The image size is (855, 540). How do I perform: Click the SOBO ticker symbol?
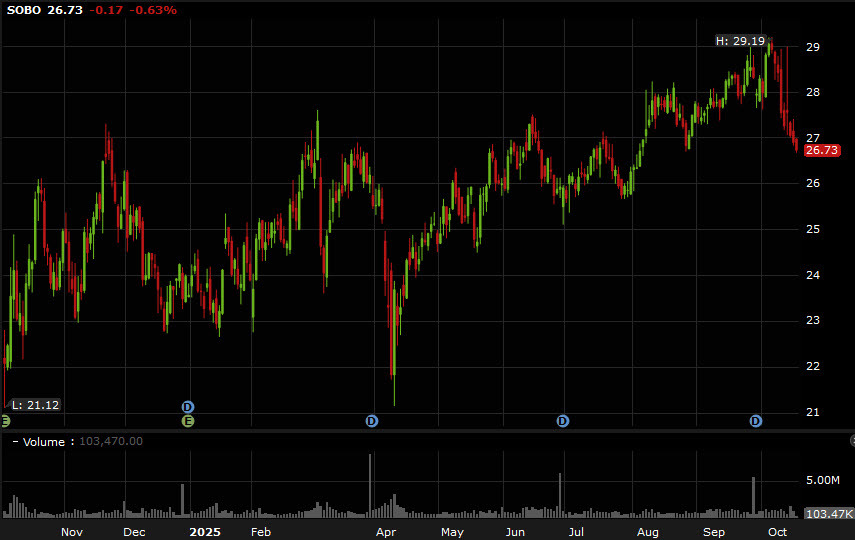(x=24, y=10)
